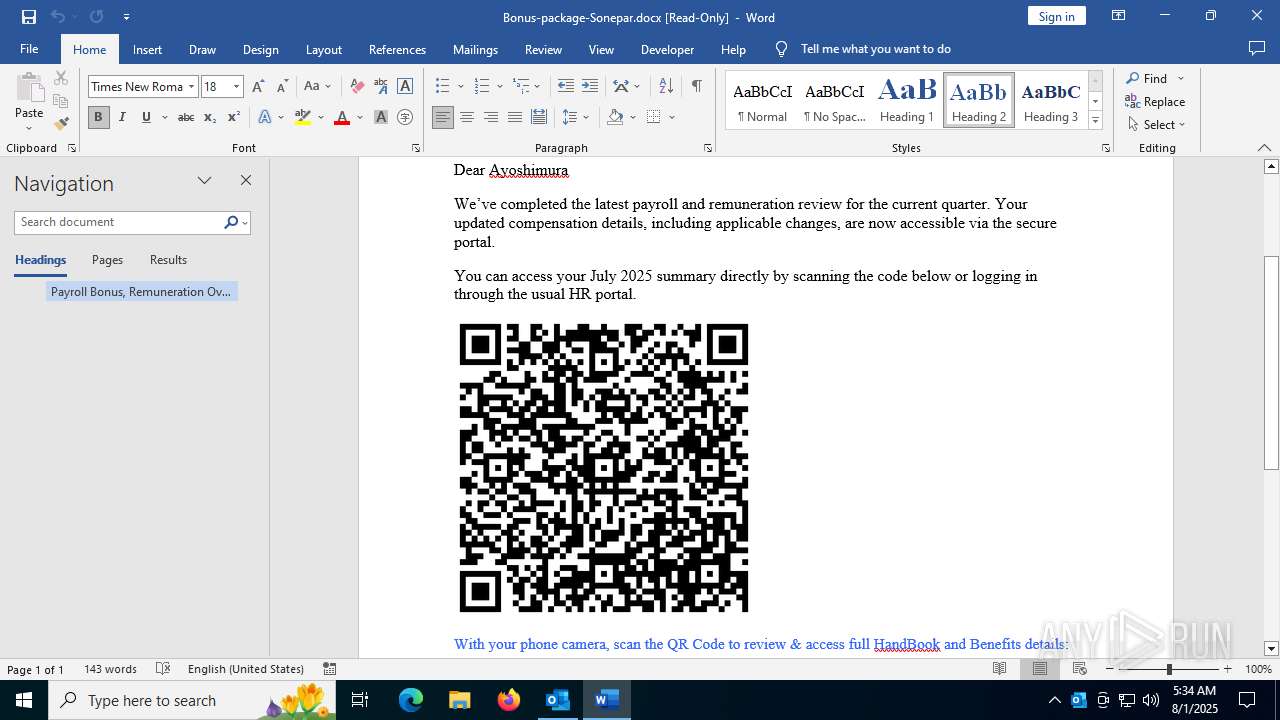
Task: Switch to the References tab
Action: point(397,49)
